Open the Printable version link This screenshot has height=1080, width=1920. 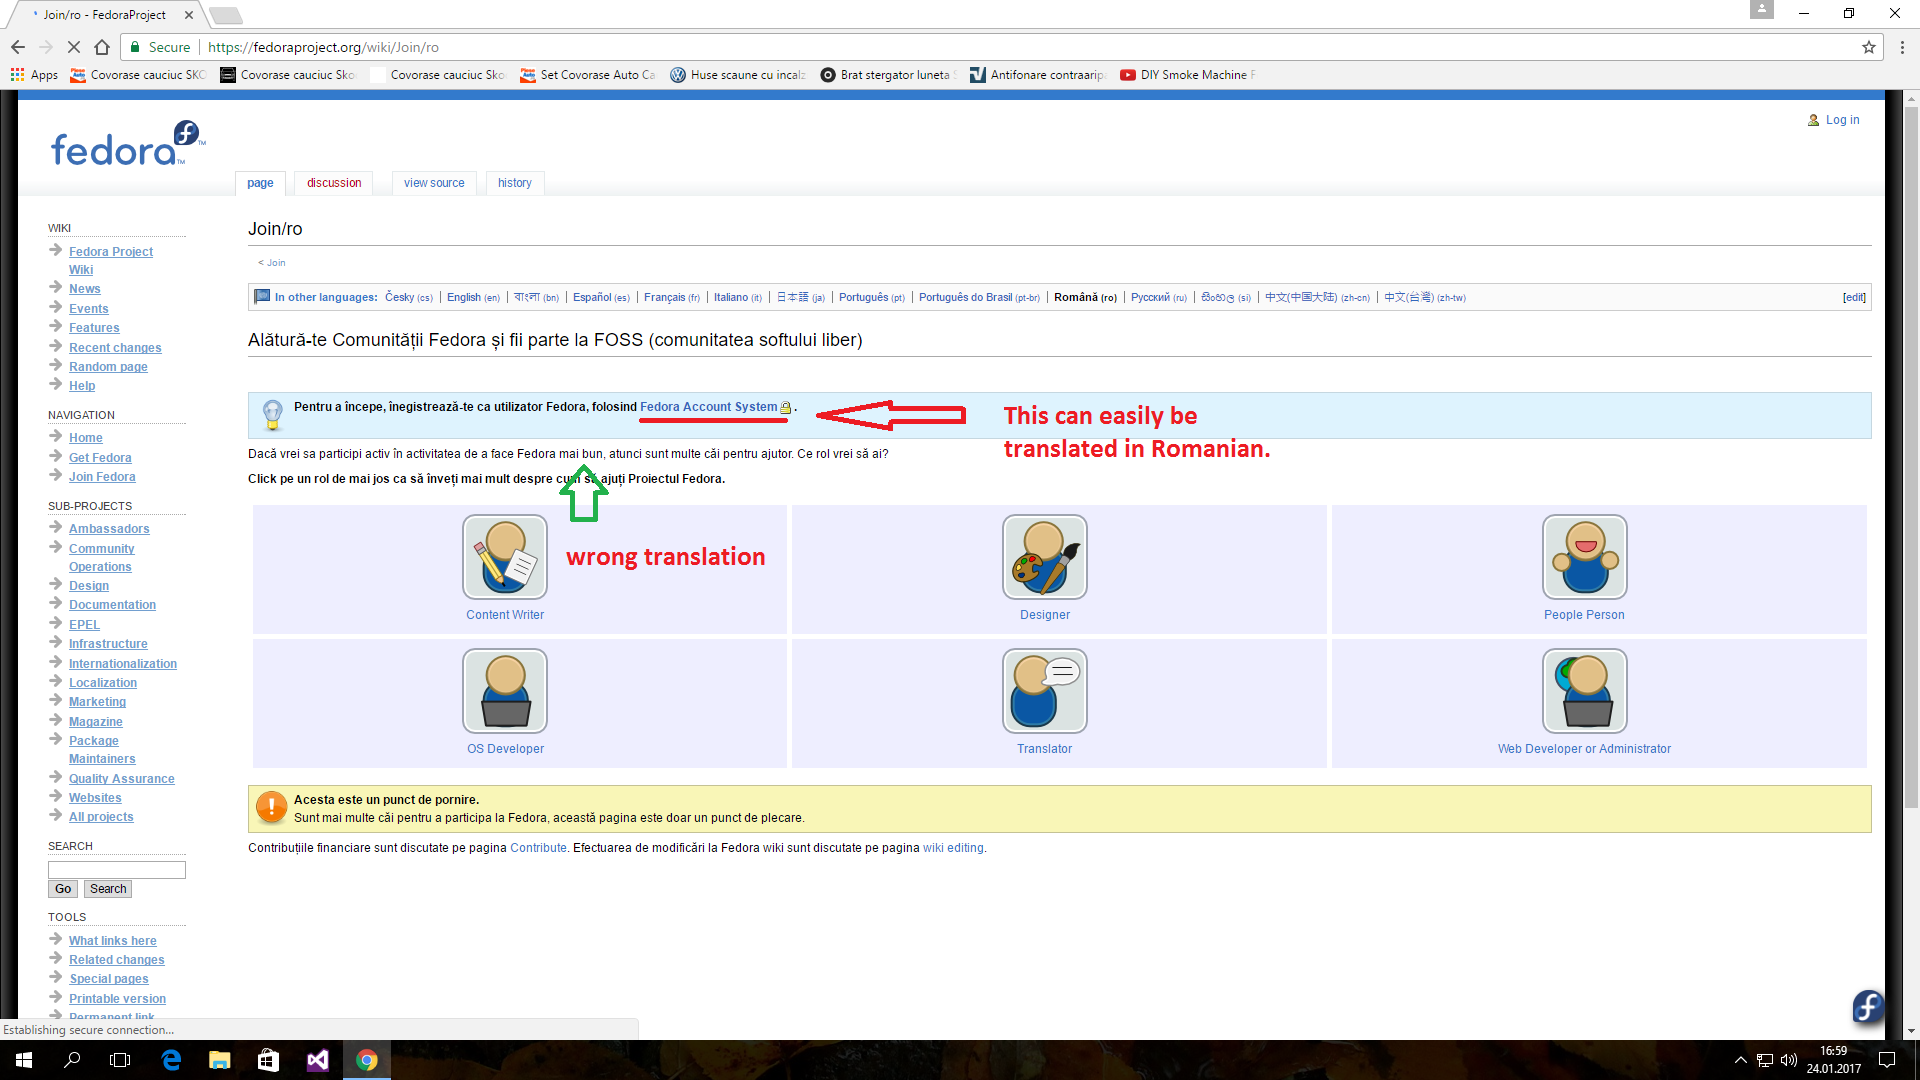point(118,999)
